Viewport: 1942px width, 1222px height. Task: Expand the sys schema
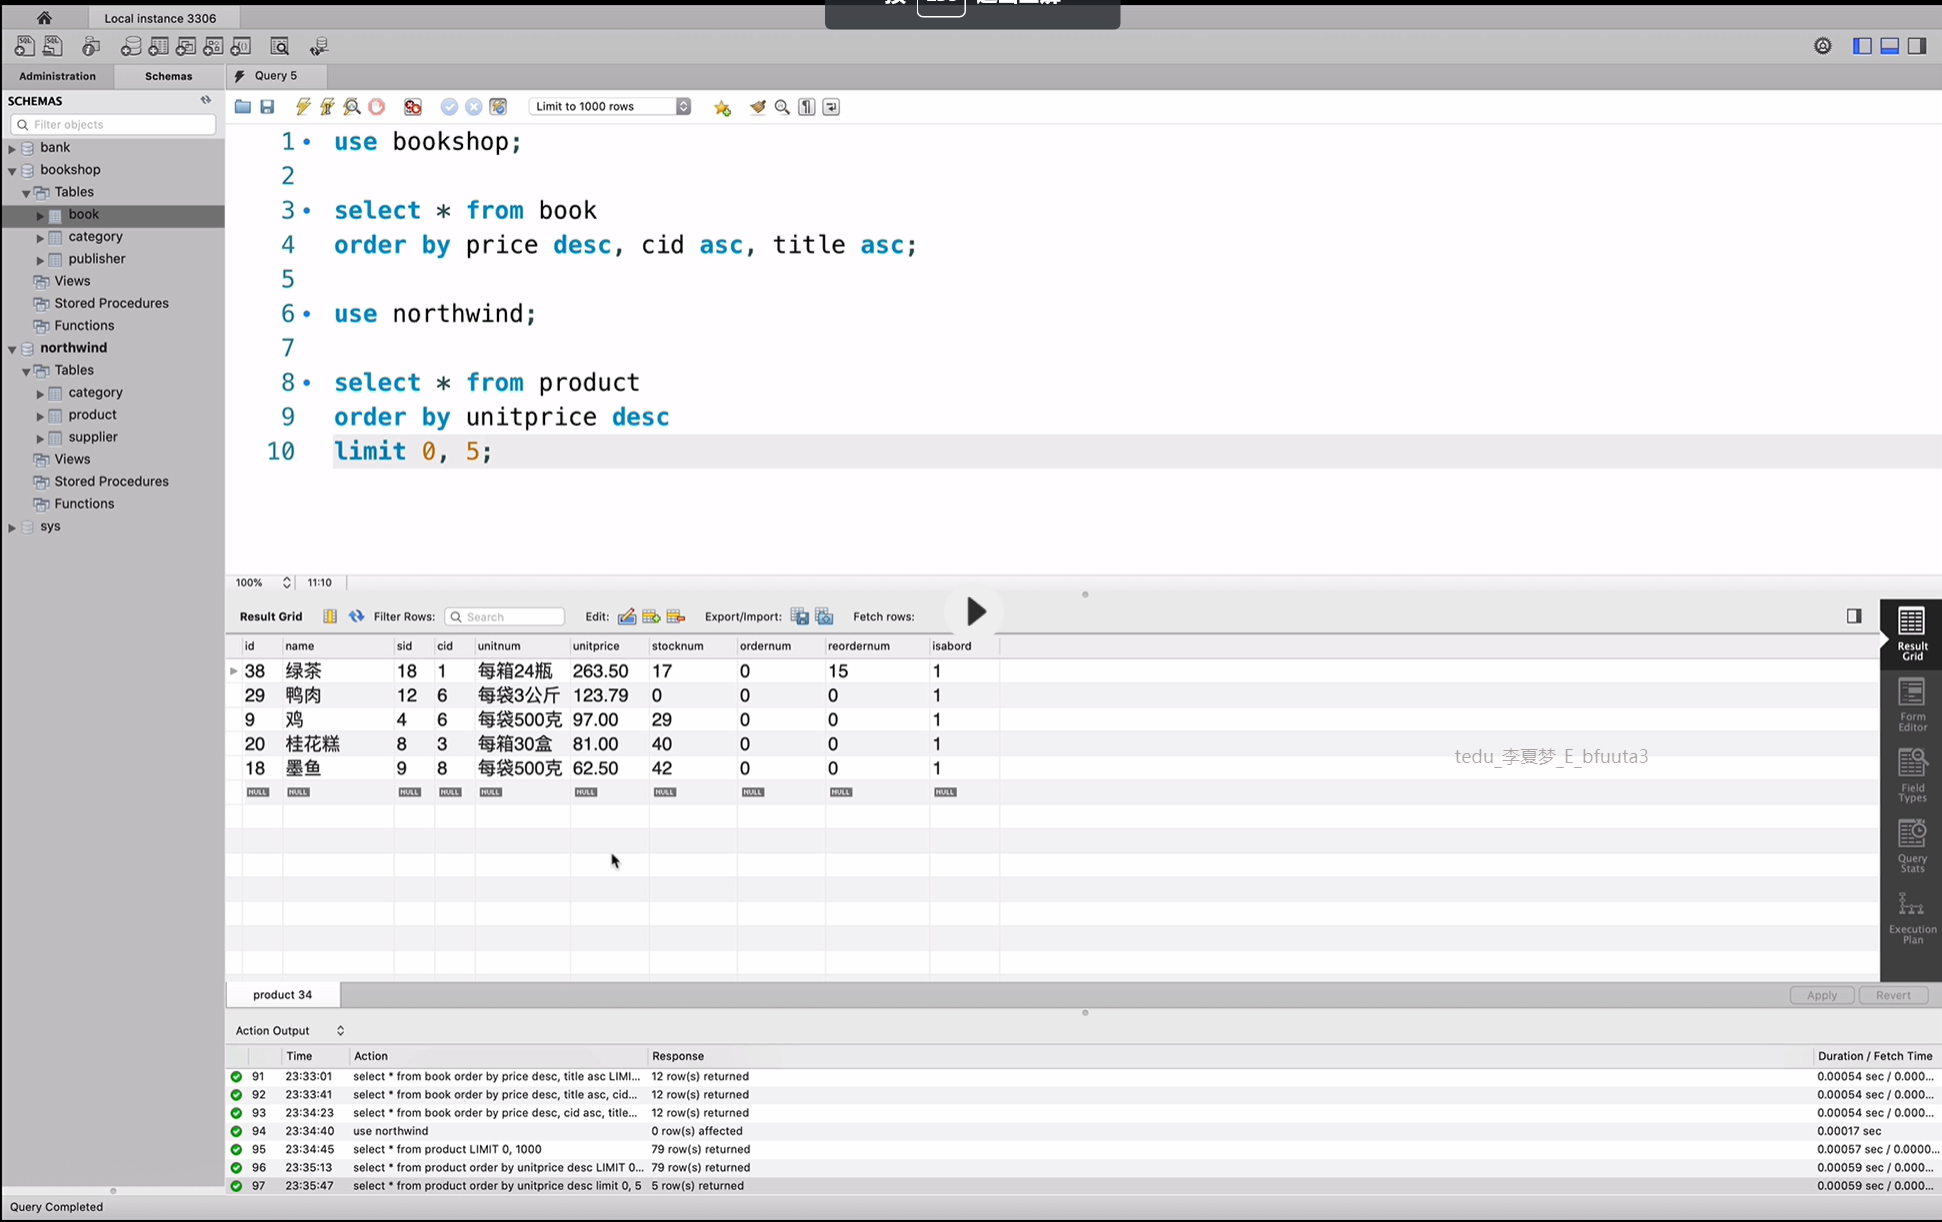12,527
